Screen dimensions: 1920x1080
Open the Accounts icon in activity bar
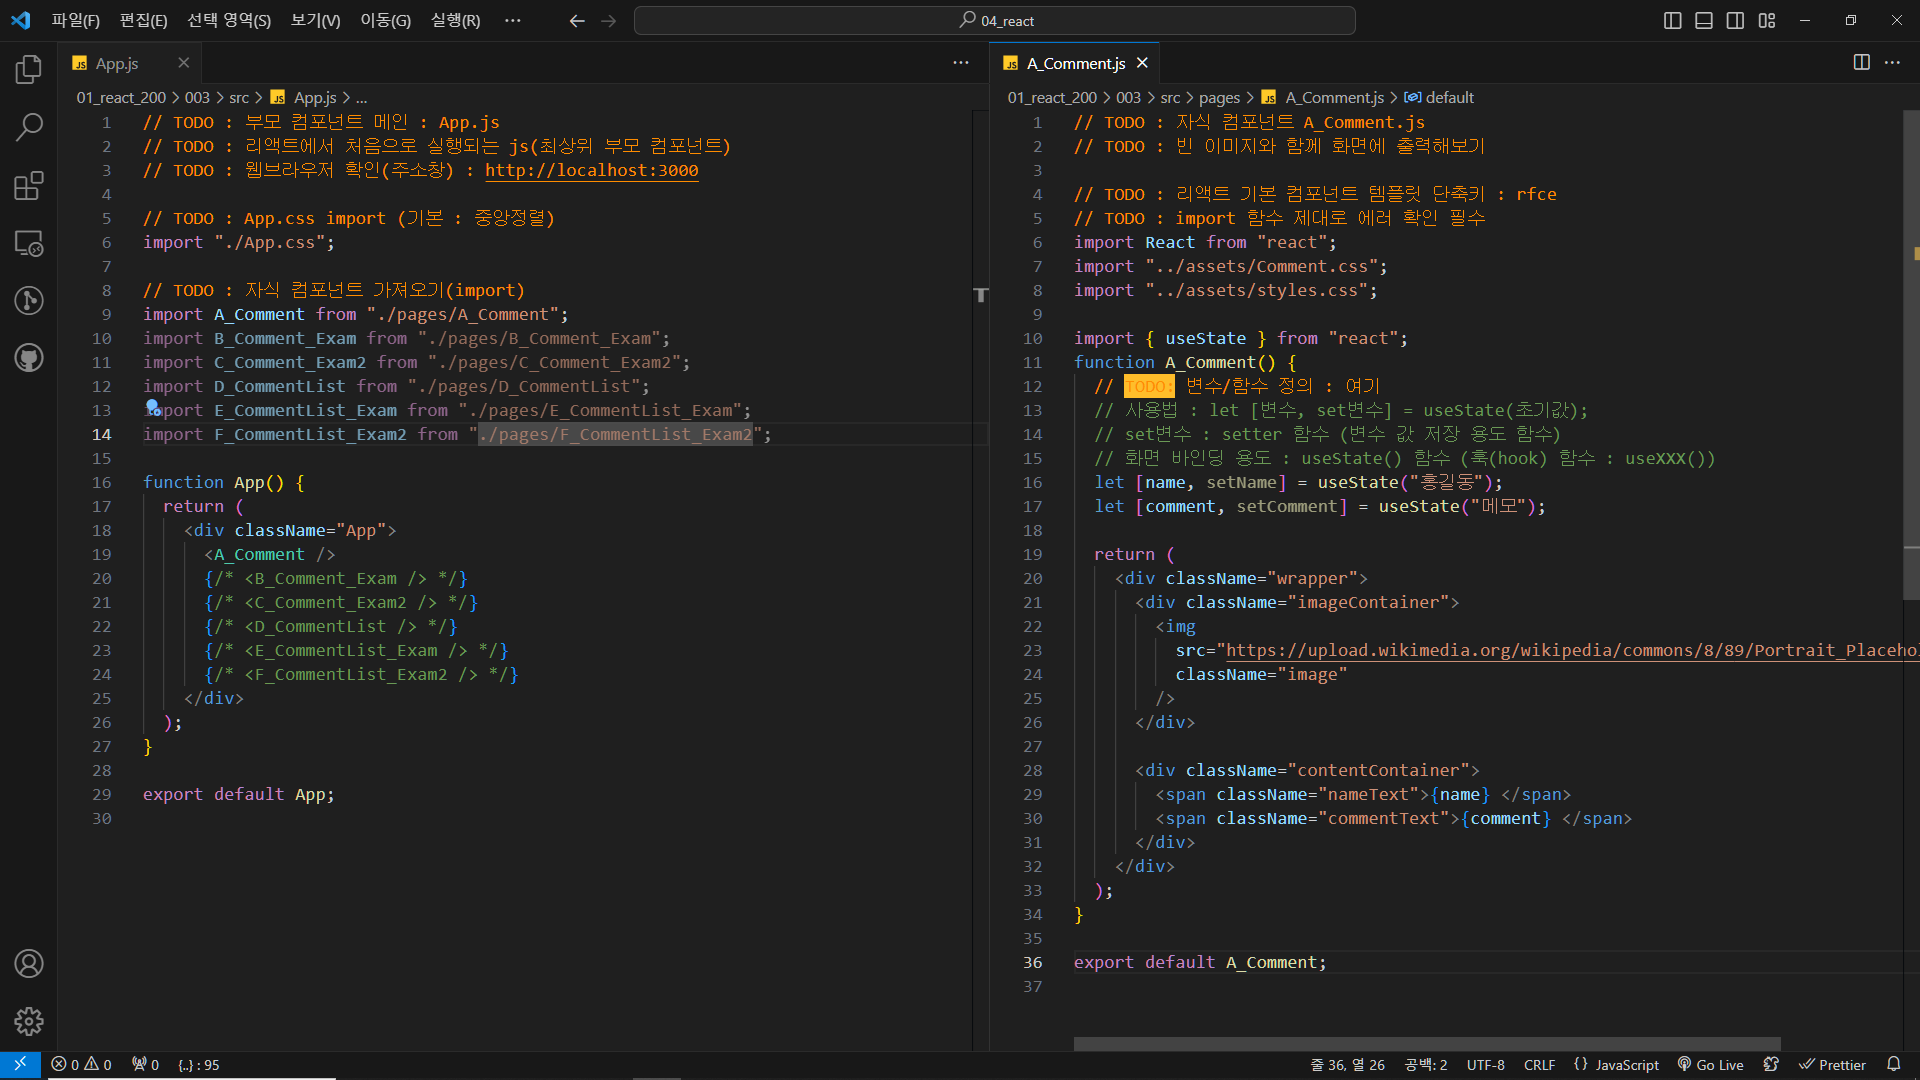point(29,963)
